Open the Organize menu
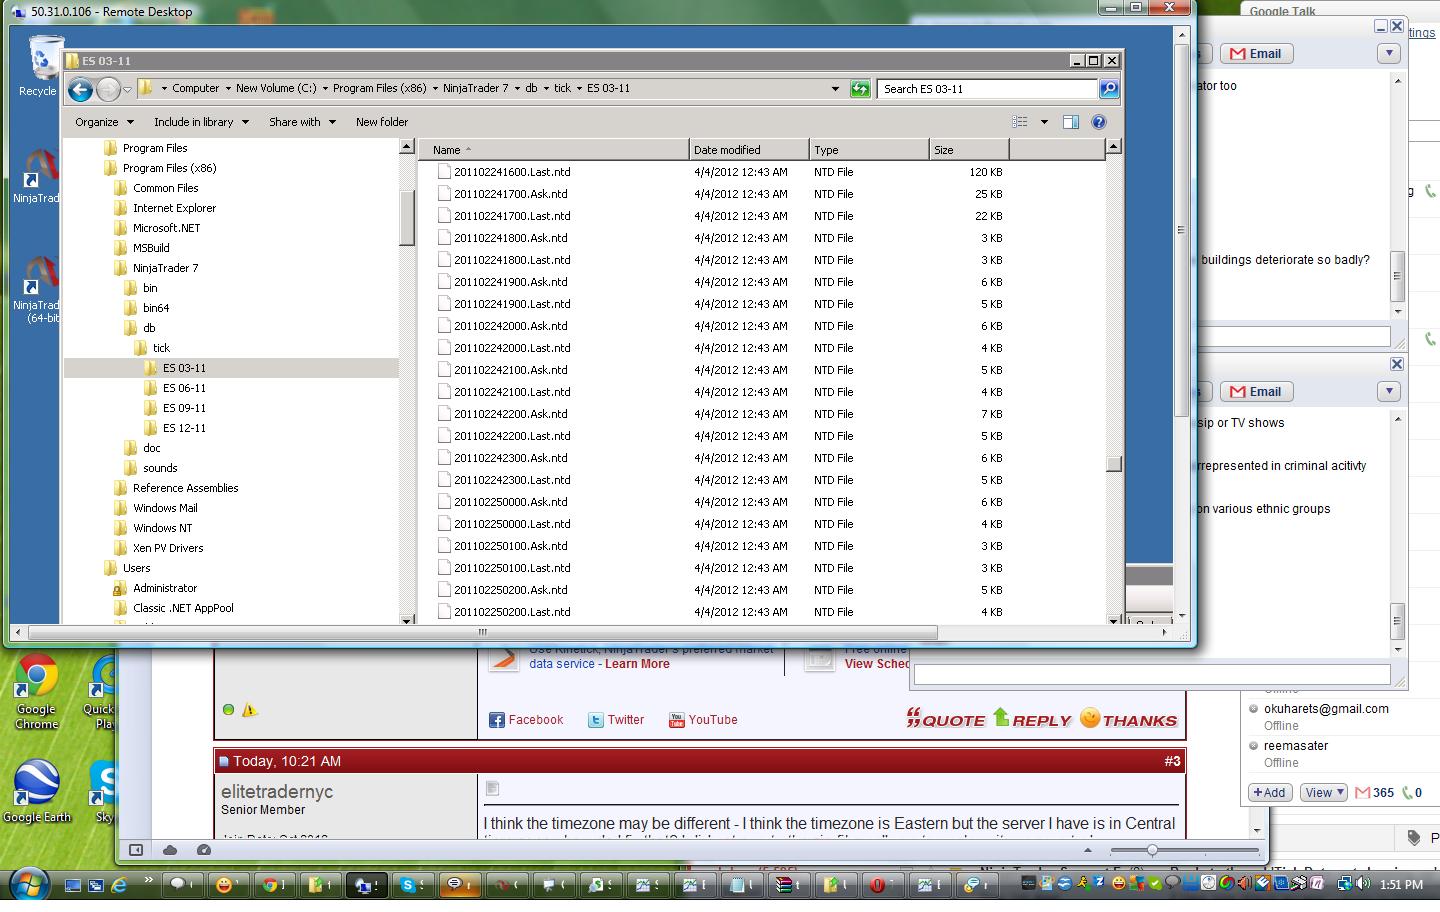Image resolution: width=1440 pixels, height=912 pixels. click(x=104, y=122)
